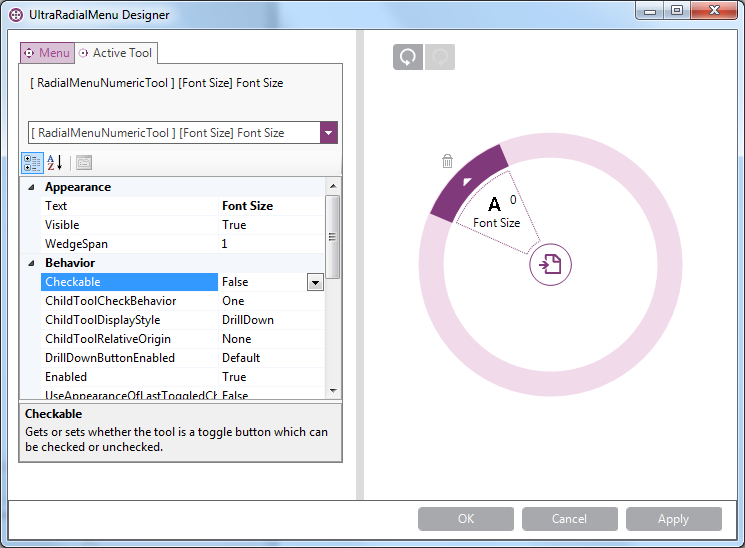Image resolution: width=745 pixels, height=548 pixels.
Task: Click the Apply button
Action: click(673, 519)
